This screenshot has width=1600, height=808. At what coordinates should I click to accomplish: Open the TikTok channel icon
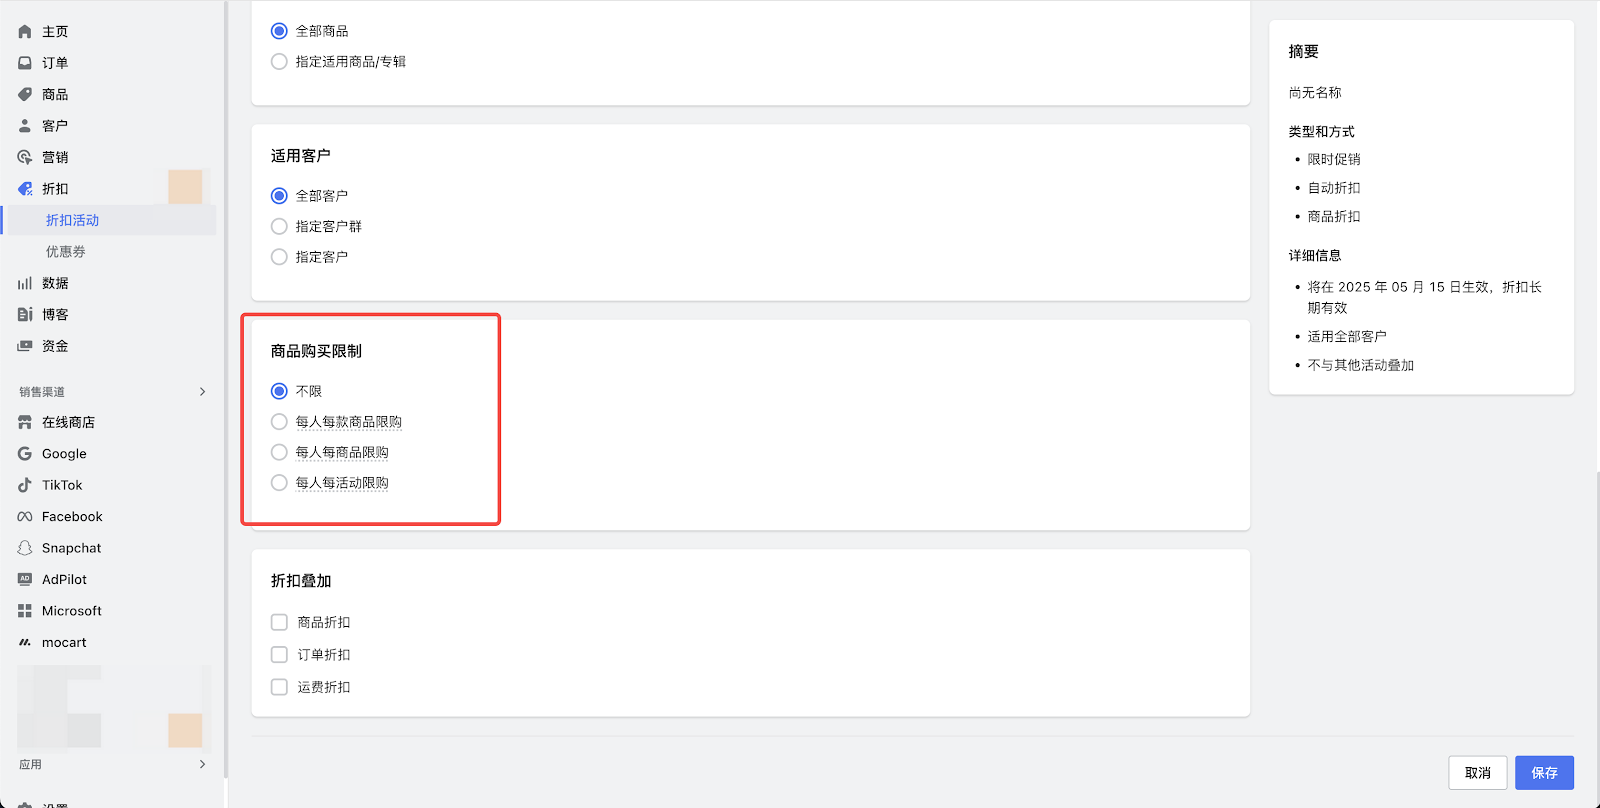pyautogui.click(x=25, y=485)
